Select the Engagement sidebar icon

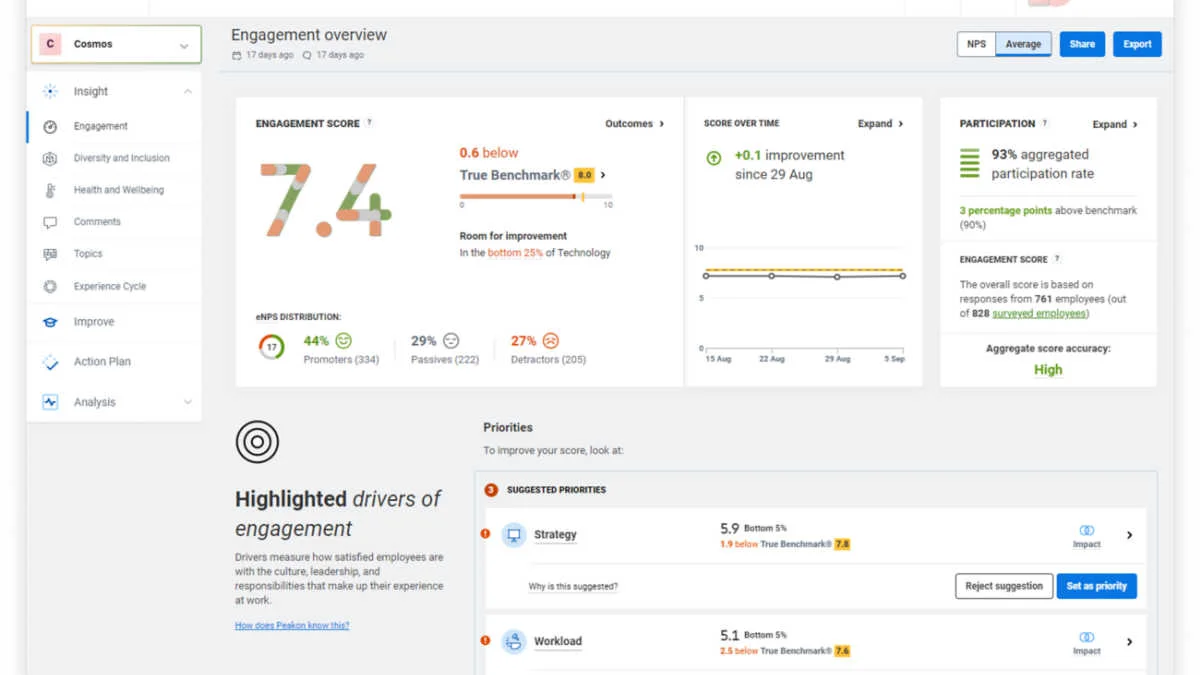(x=49, y=126)
